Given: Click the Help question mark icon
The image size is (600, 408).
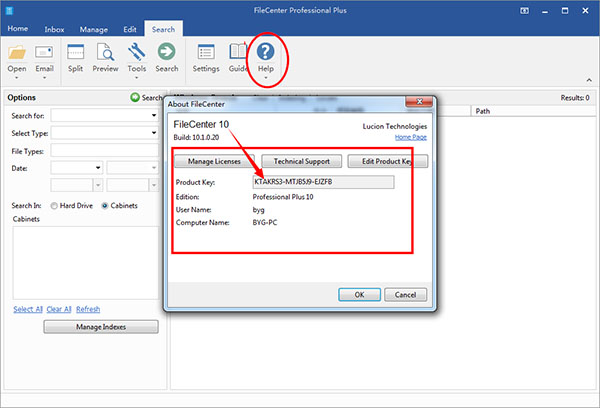Looking at the screenshot, I should click(x=266, y=51).
